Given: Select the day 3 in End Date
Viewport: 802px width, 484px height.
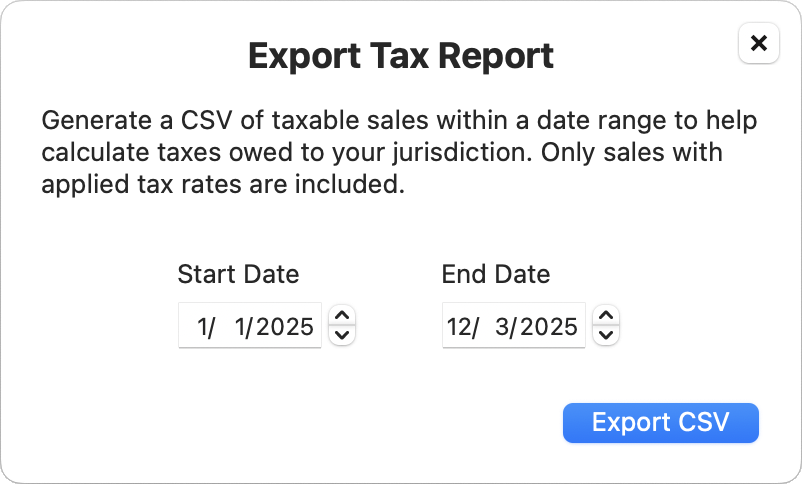Looking at the screenshot, I should pyautogui.click(x=504, y=326).
